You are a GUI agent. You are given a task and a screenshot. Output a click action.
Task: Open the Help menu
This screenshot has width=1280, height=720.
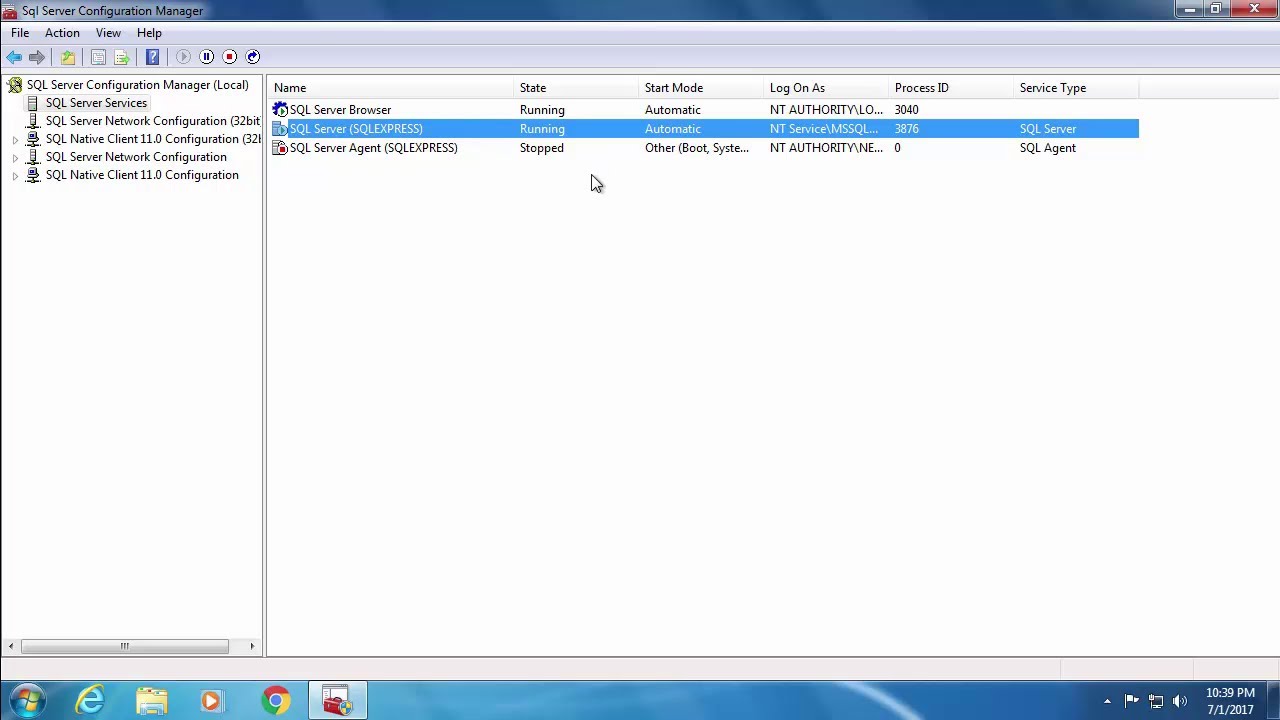(149, 33)
